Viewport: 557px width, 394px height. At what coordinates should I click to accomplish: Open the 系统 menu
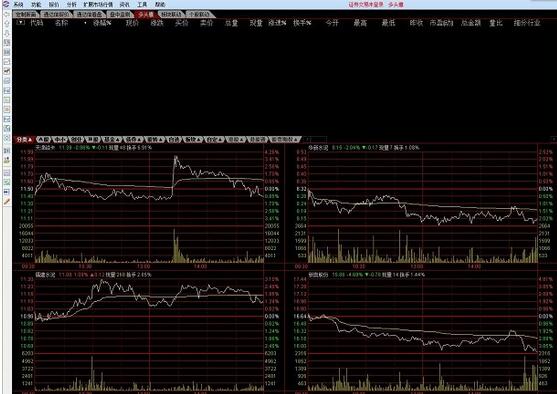(18, 5)
